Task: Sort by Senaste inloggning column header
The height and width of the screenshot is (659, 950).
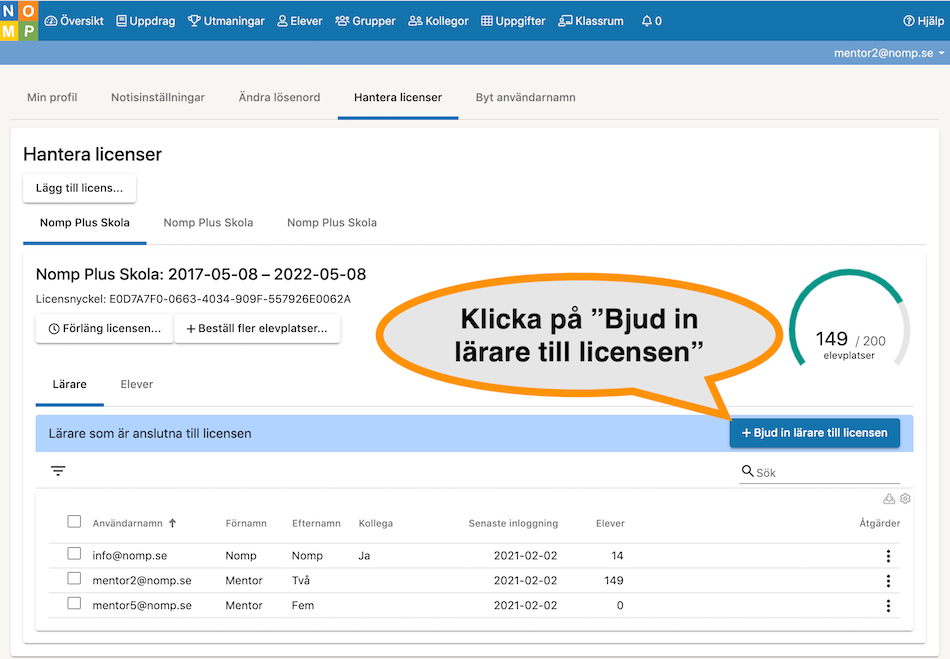Action: [x=513, y=523]
